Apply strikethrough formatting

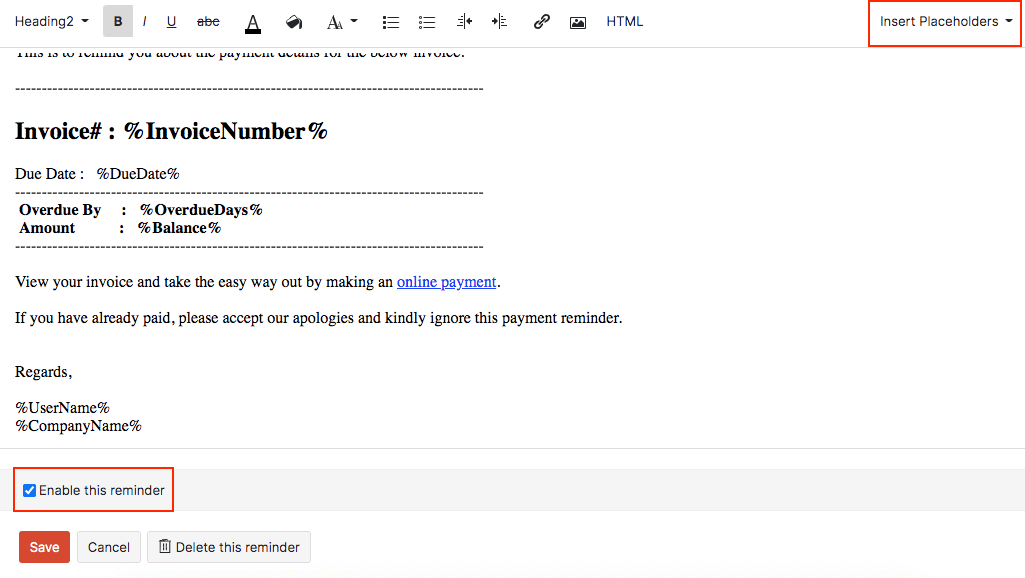[x=208, y=21]
